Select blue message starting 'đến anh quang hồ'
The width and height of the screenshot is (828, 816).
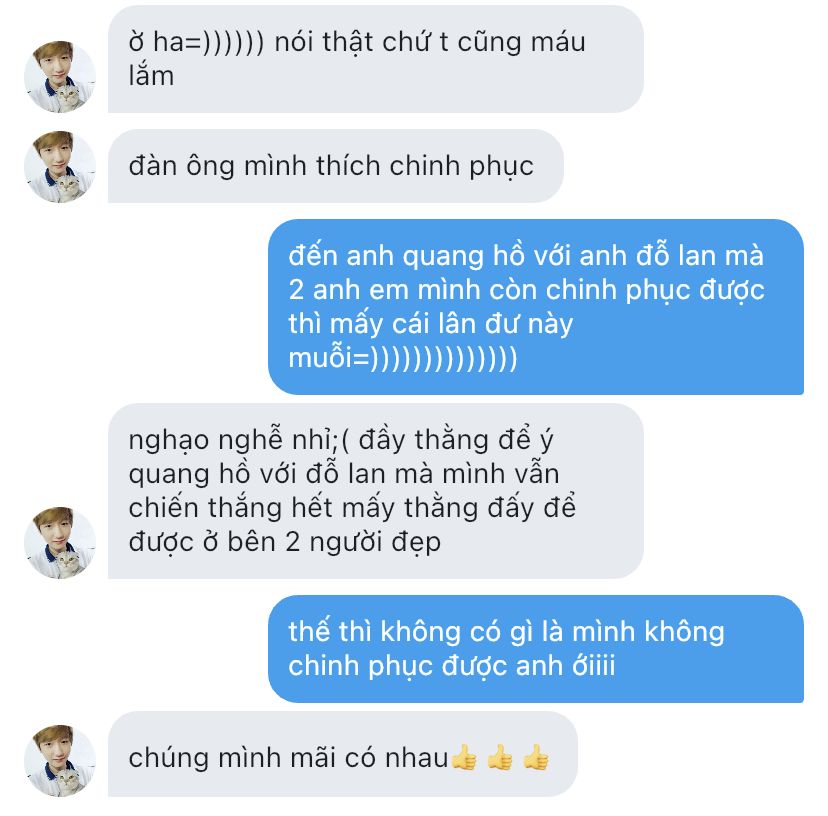(536, 307)
